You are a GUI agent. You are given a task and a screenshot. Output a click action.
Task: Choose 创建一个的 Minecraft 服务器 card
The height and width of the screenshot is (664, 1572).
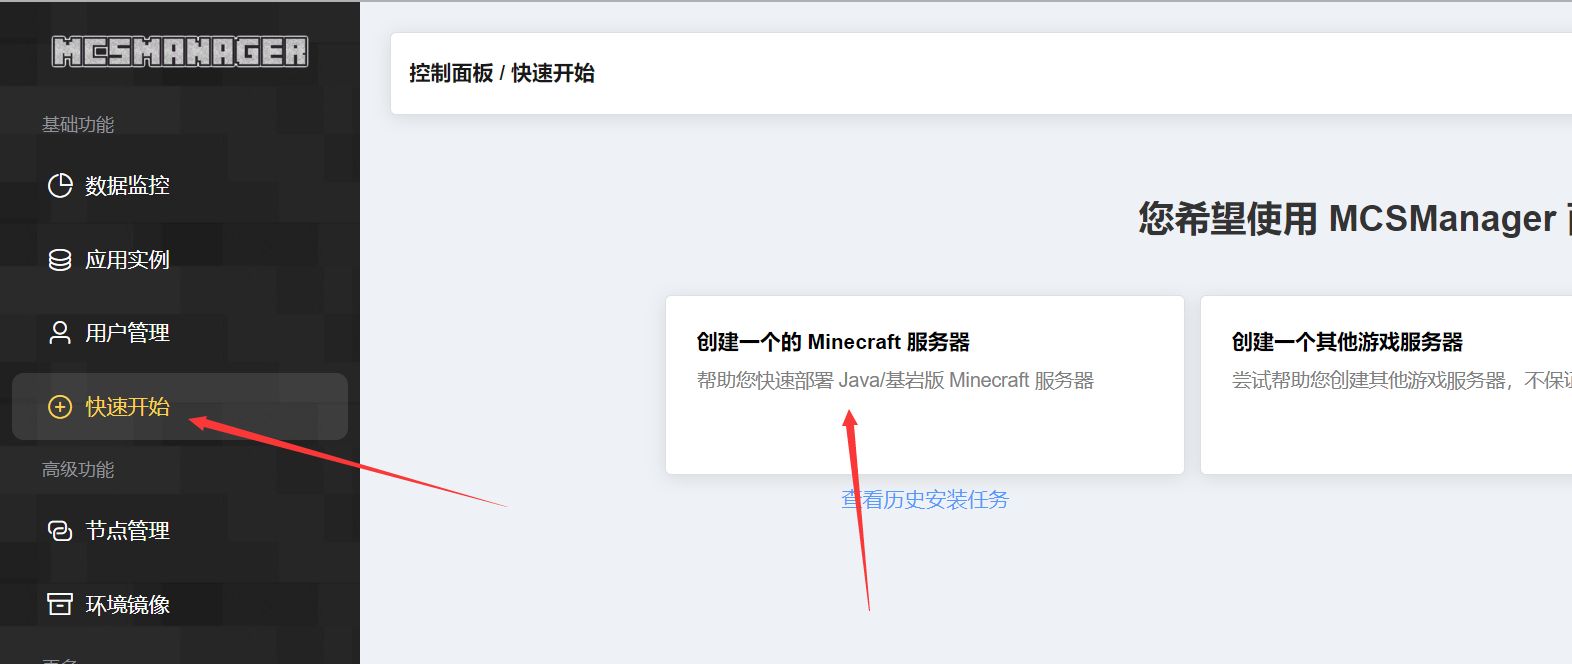[x=925, y=385]
